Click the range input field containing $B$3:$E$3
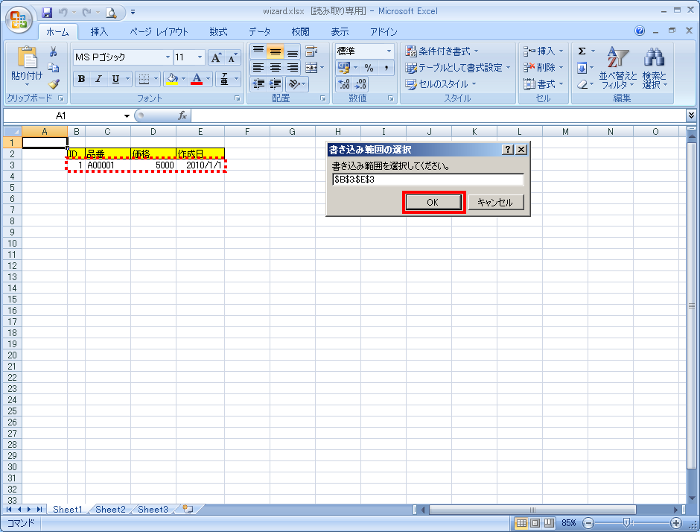 427,180
